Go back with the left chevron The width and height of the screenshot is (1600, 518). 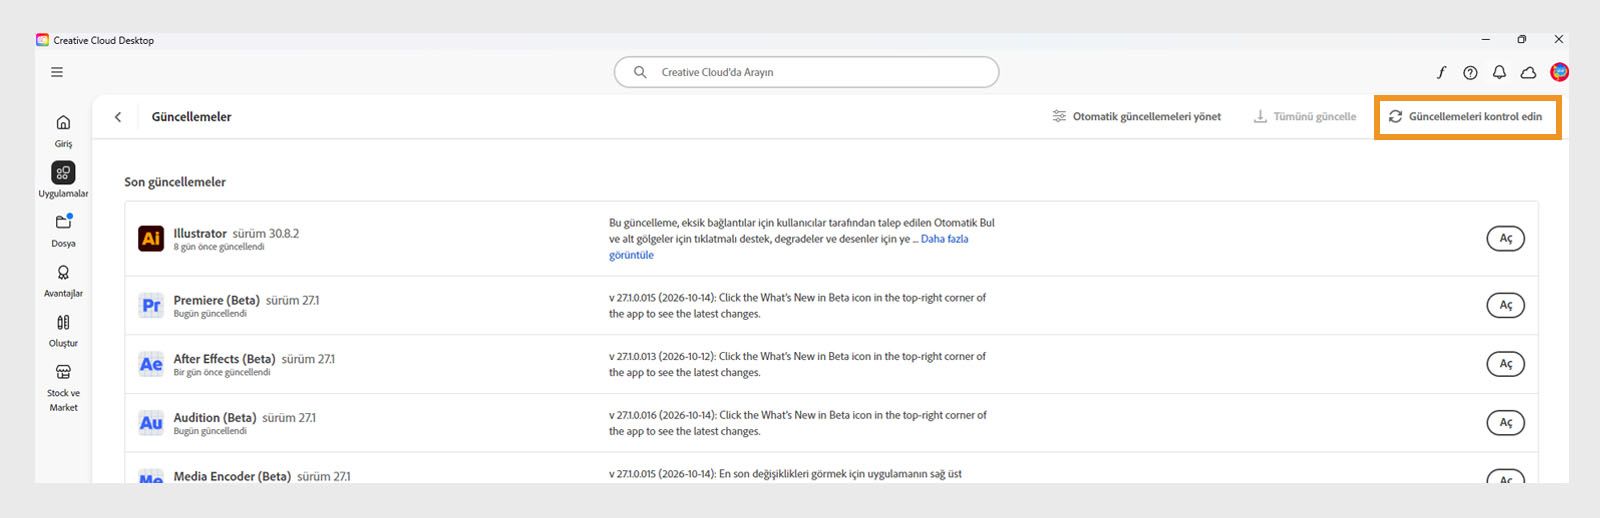pos(118,117)
